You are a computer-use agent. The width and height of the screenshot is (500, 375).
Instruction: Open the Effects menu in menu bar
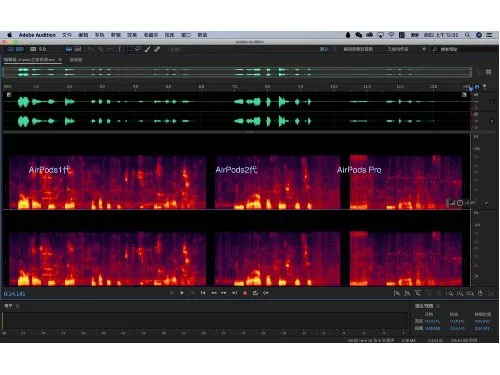click(132, 35)
